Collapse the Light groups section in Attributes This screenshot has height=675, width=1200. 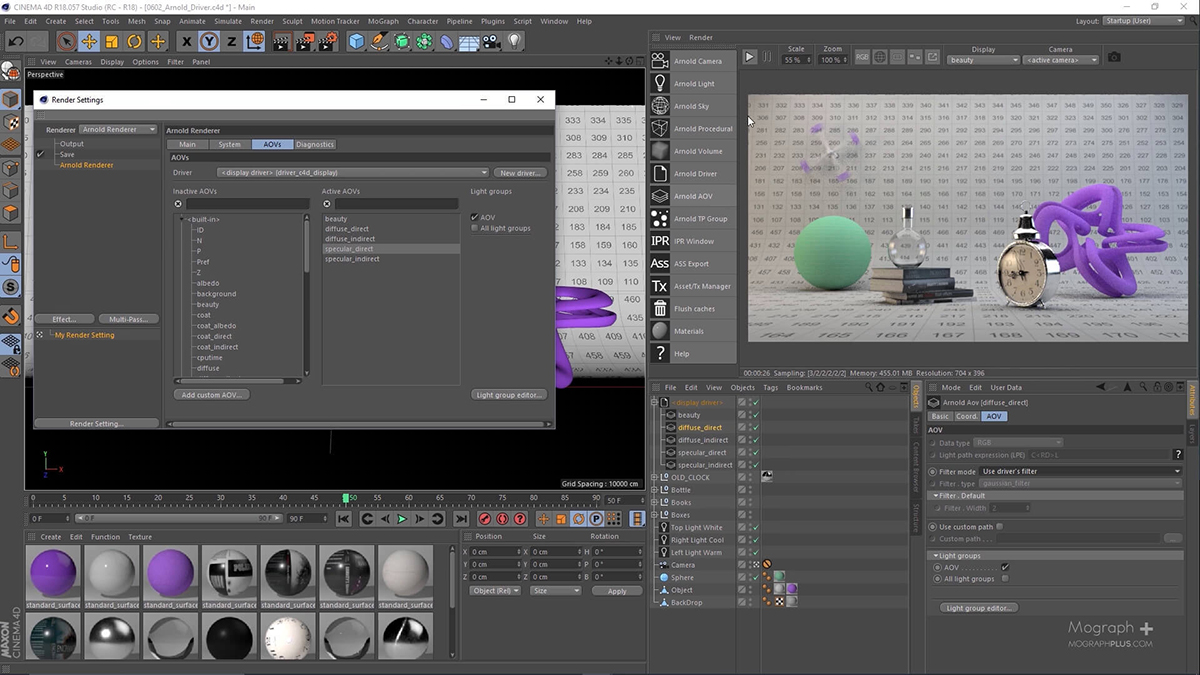pos(934,556)
